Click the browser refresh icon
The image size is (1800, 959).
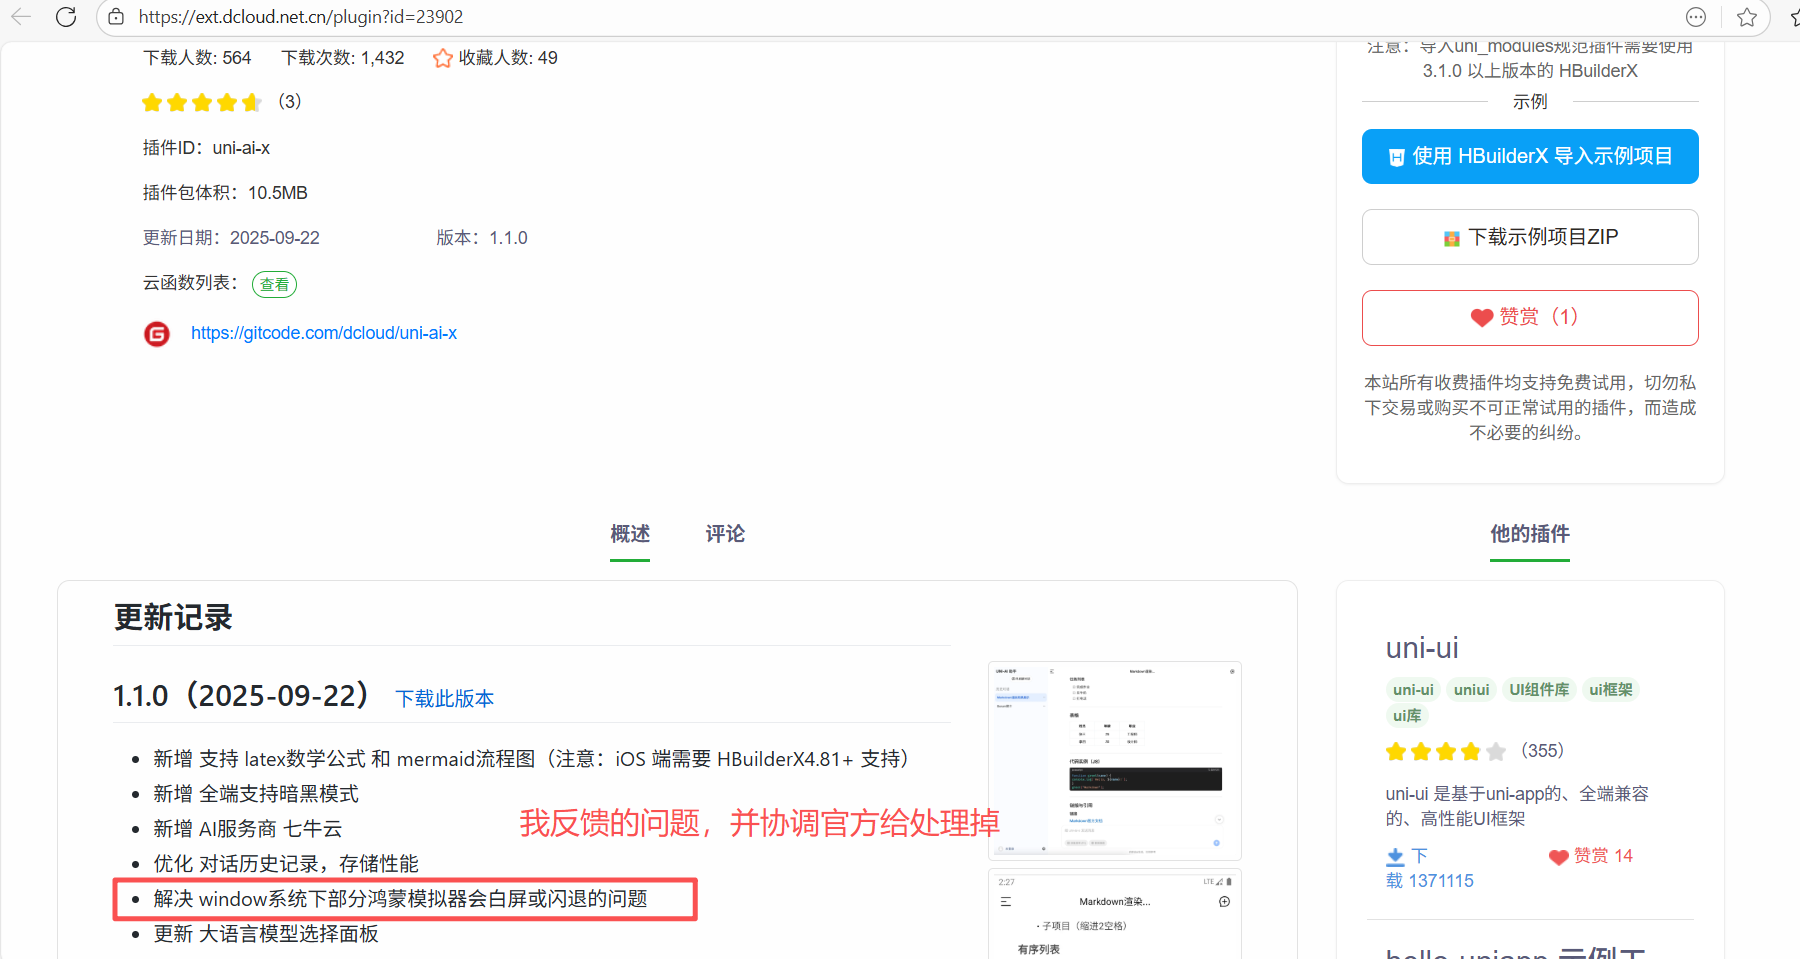pyautogui.click(x=66, y=17)
